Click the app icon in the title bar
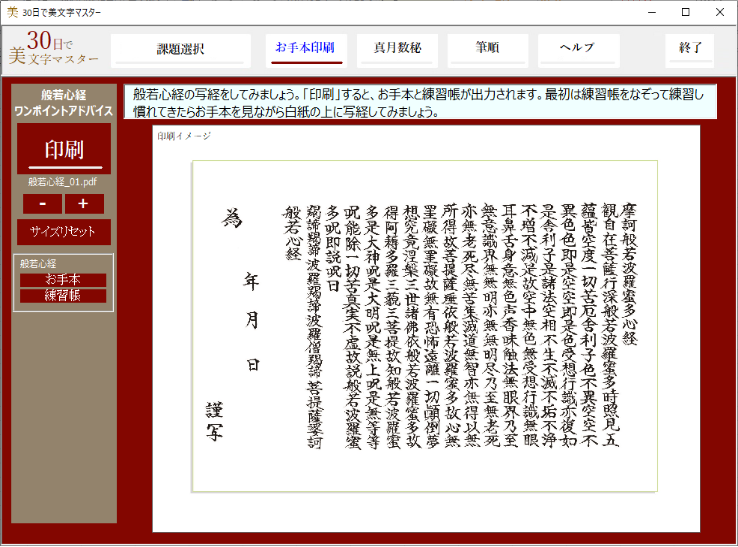This screenshot has width=738, height=547. point(11,12)
